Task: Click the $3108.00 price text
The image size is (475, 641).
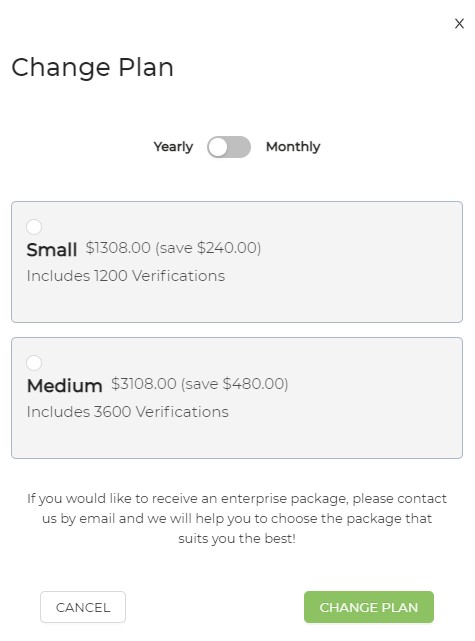Action: click(144, 384)
